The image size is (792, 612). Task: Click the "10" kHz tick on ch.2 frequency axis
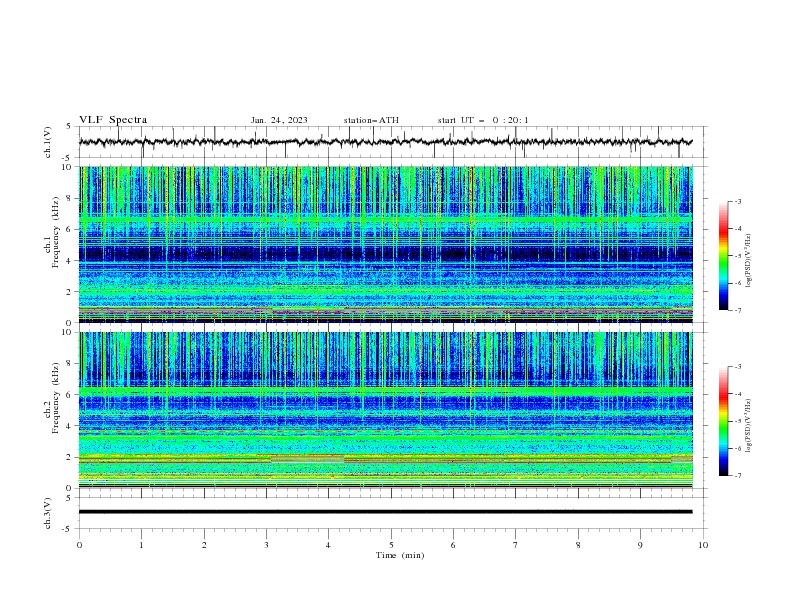click(x=68, y=332)
